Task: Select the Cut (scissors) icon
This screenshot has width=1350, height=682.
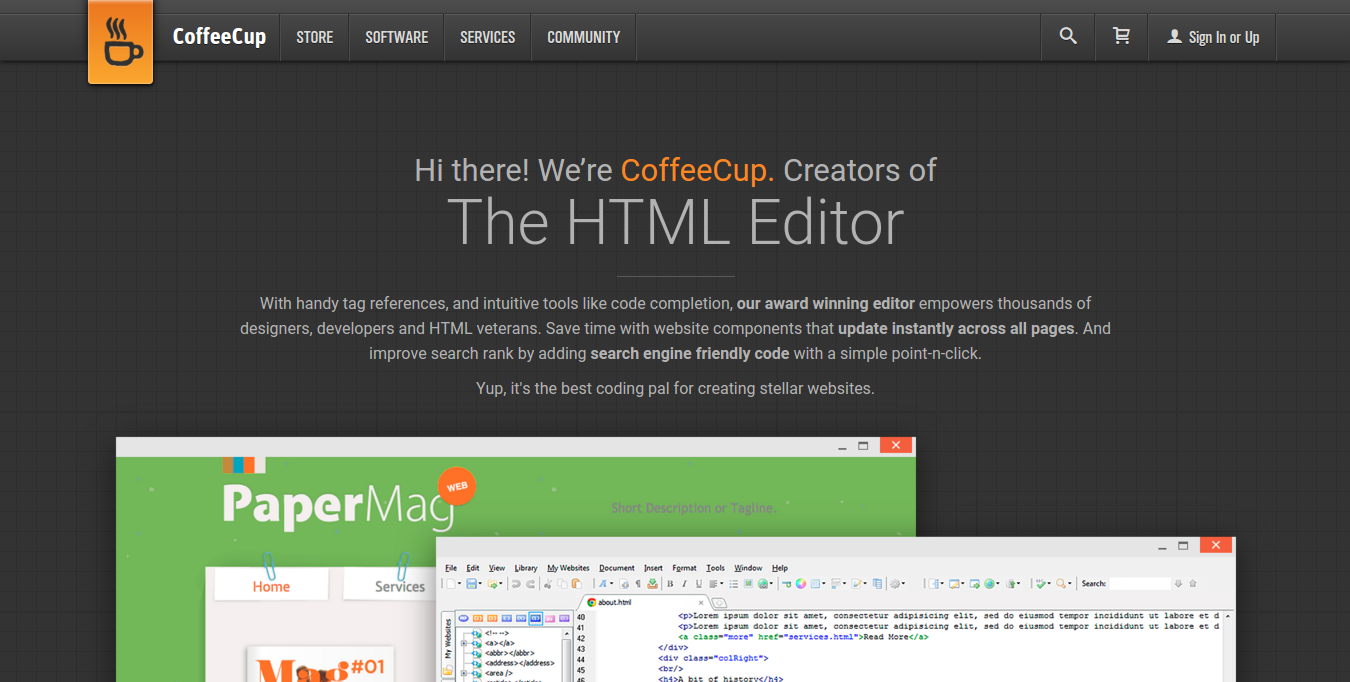Action: click(x=548, y=583)
